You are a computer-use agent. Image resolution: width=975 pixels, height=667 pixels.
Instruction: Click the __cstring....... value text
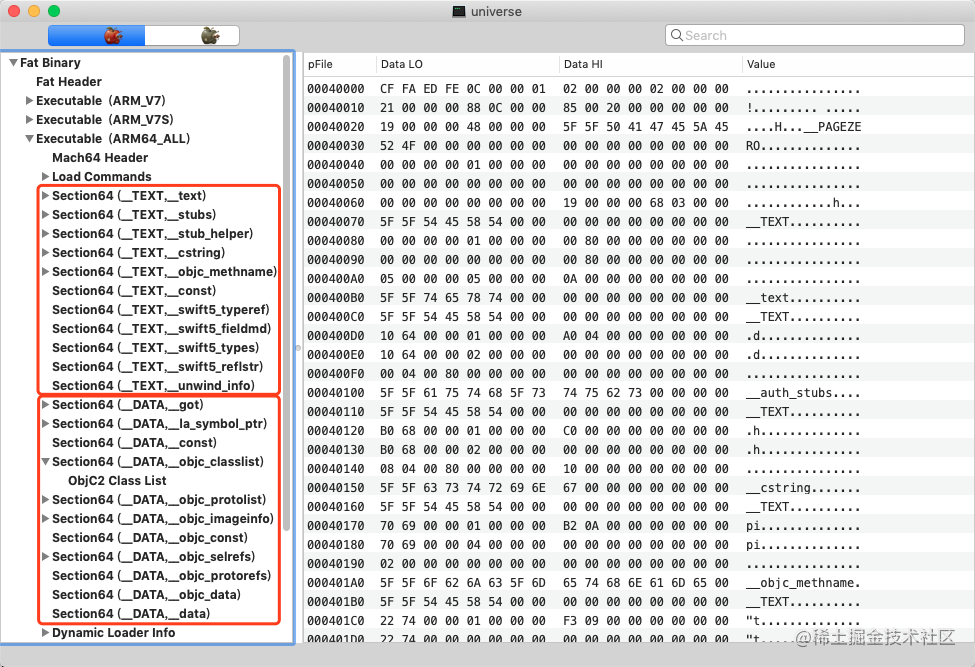pyautogui.click(x=803, y=488)
